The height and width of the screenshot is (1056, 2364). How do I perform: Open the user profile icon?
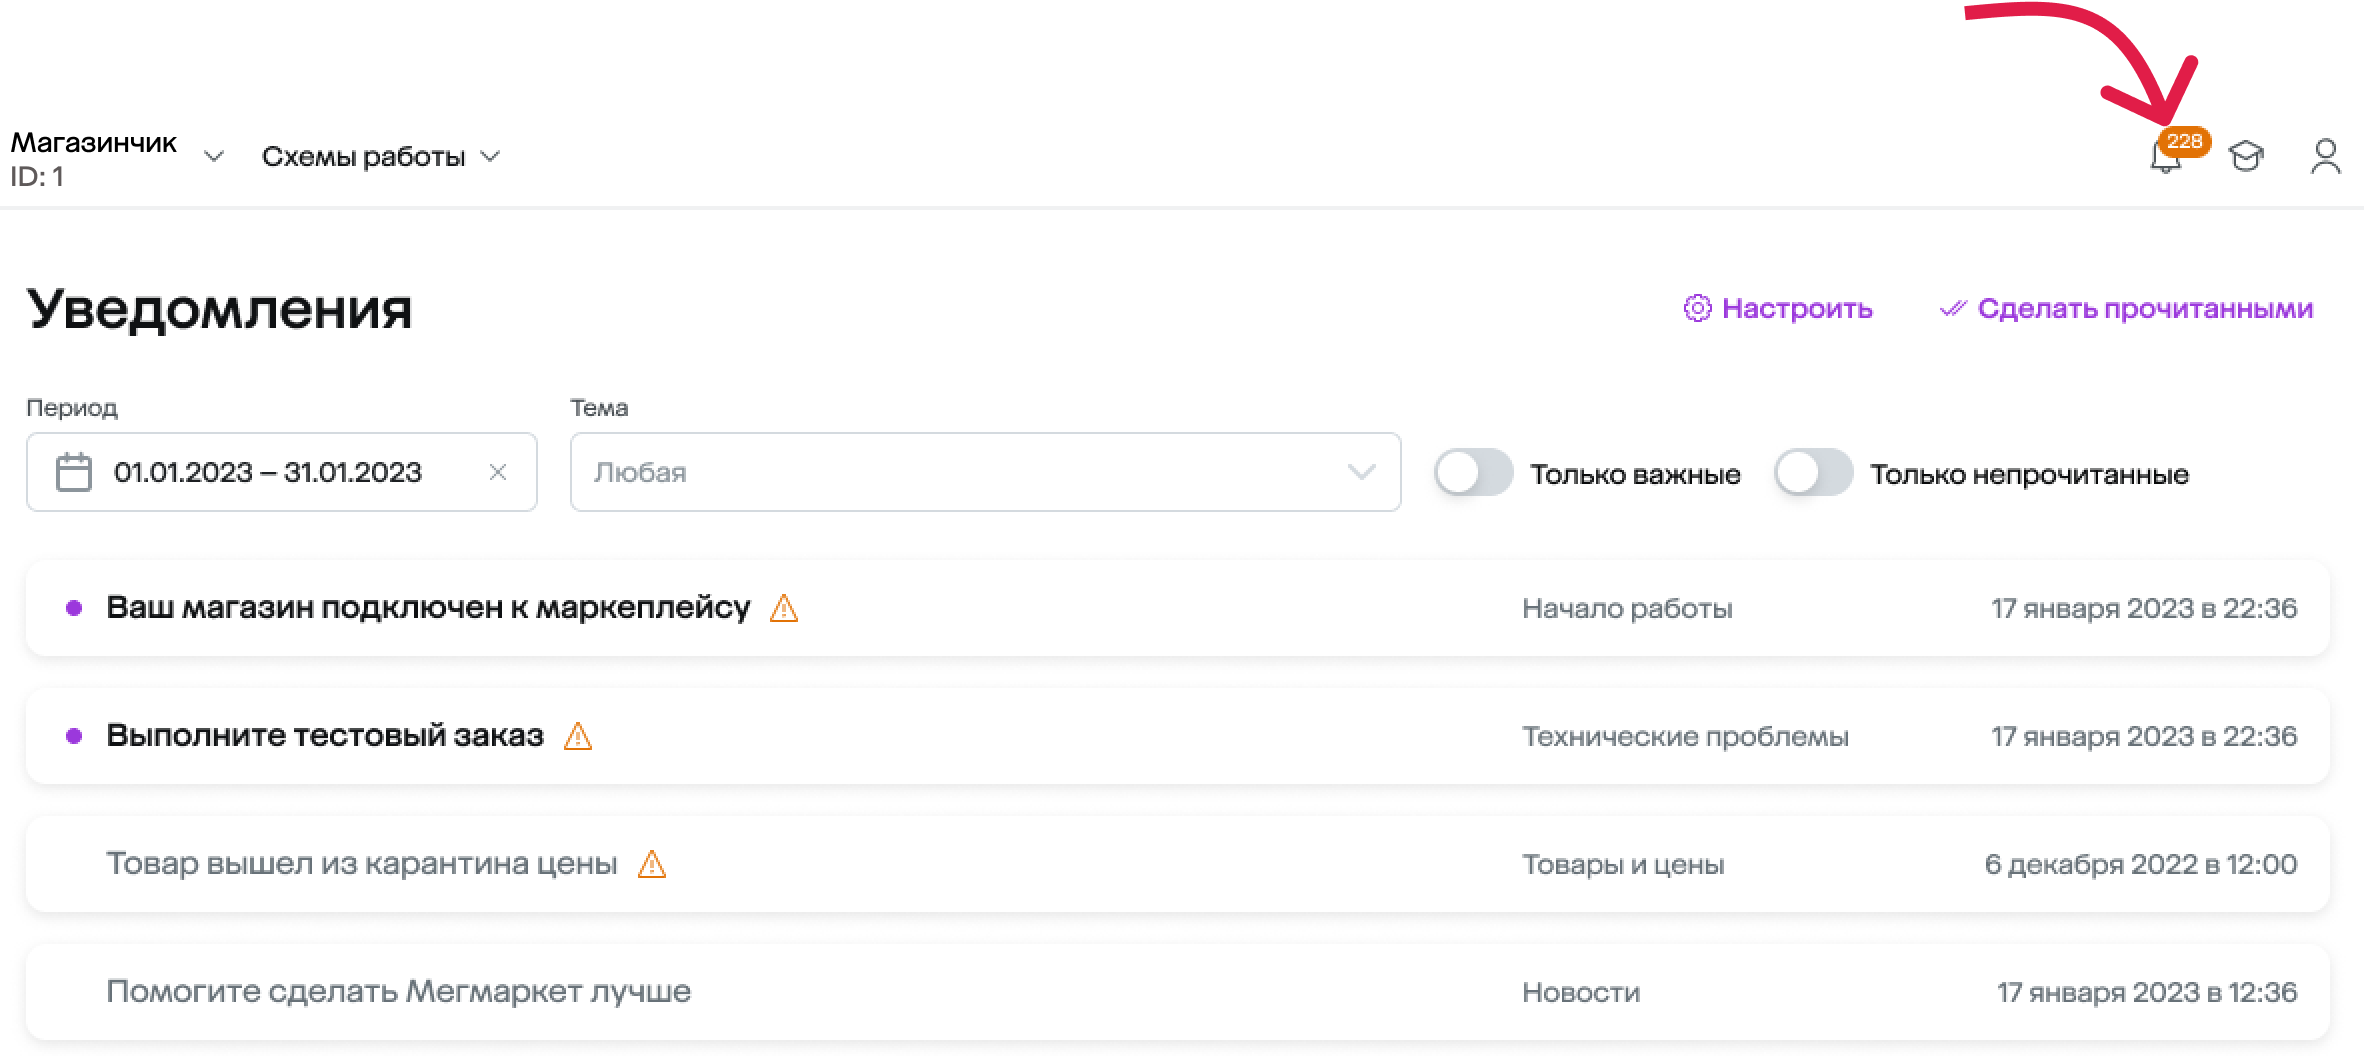2325,157
